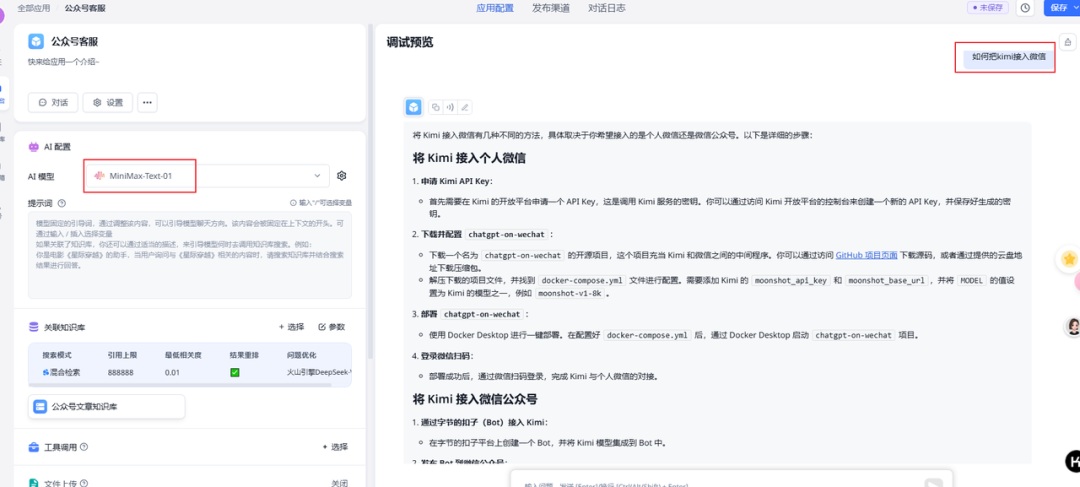Click the 对话 button
1080x487 pixels.
pyautogui.click(x=53, y=102)
